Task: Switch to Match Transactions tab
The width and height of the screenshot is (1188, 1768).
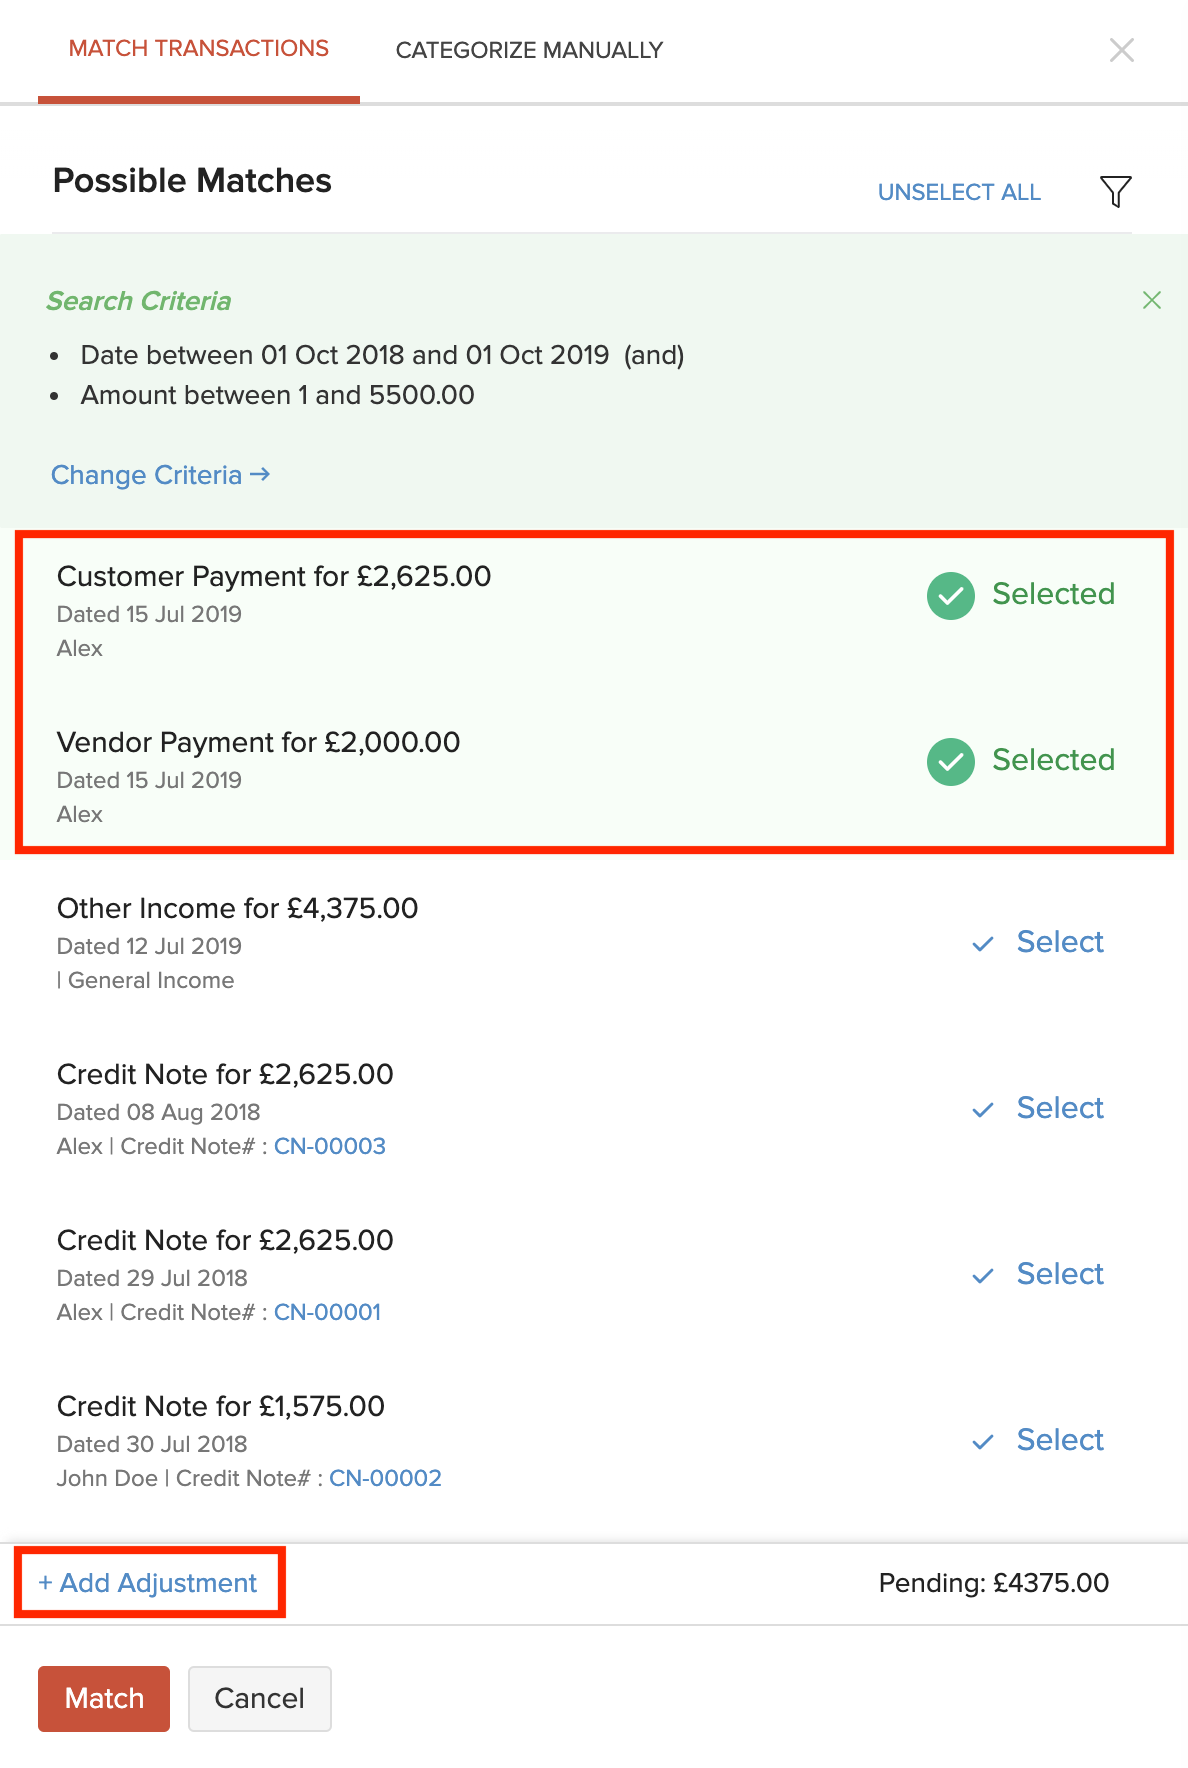Action: 198,49
